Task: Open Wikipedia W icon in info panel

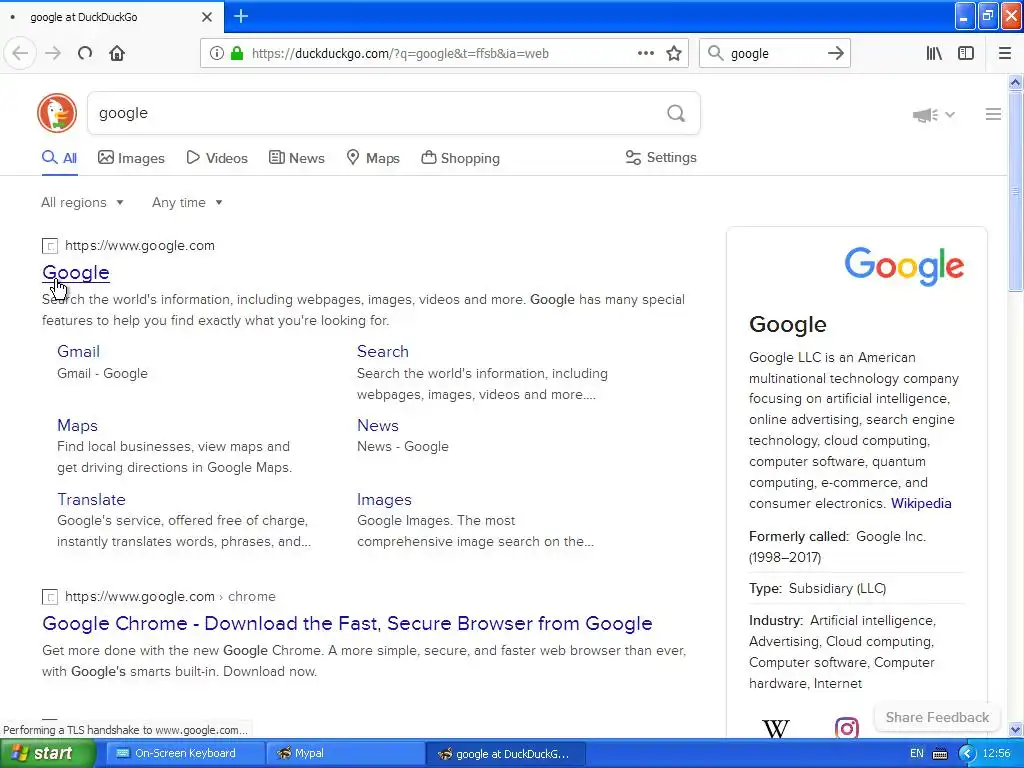Action: point(776,728)
